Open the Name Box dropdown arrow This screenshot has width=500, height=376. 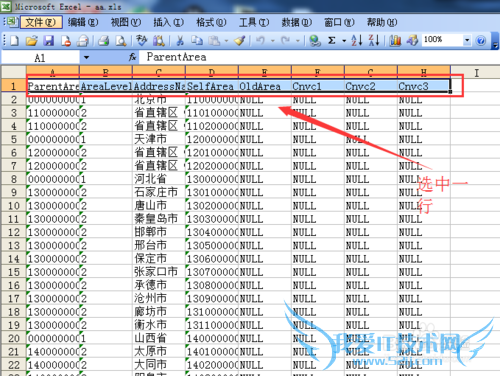[86, 57]
